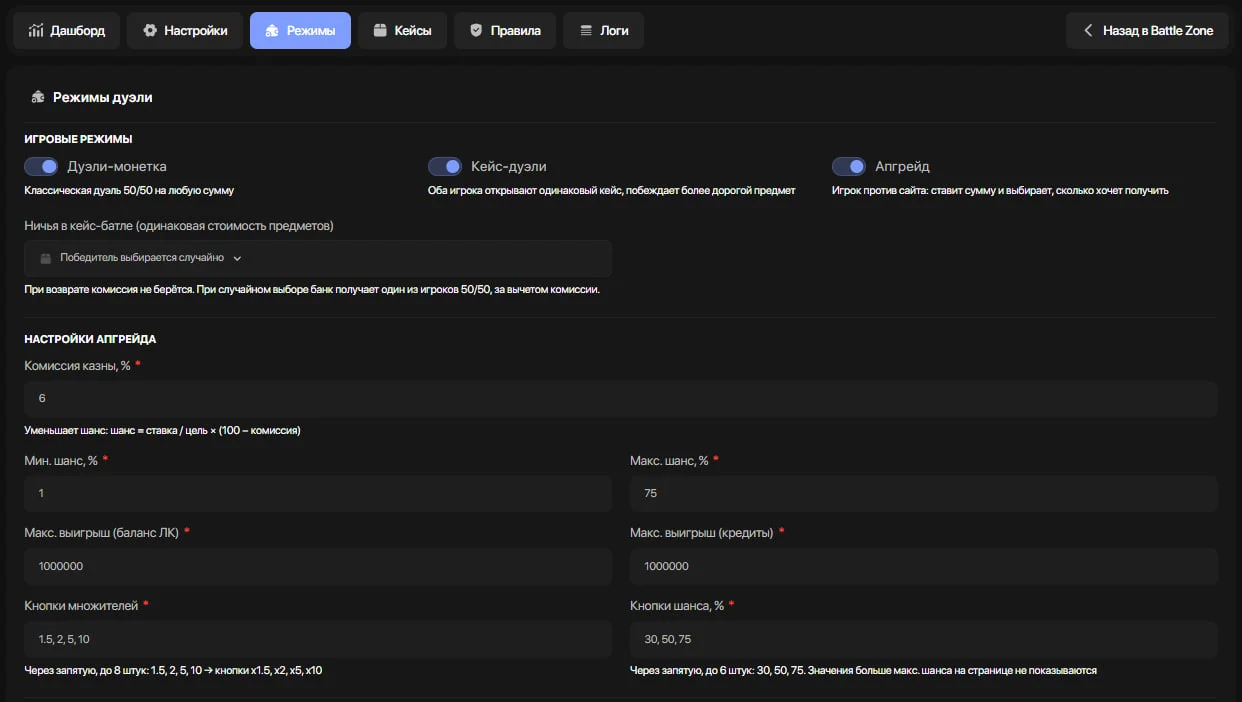
Task: Click the Кнопки множителей input field
Action: tap(318, 639)
